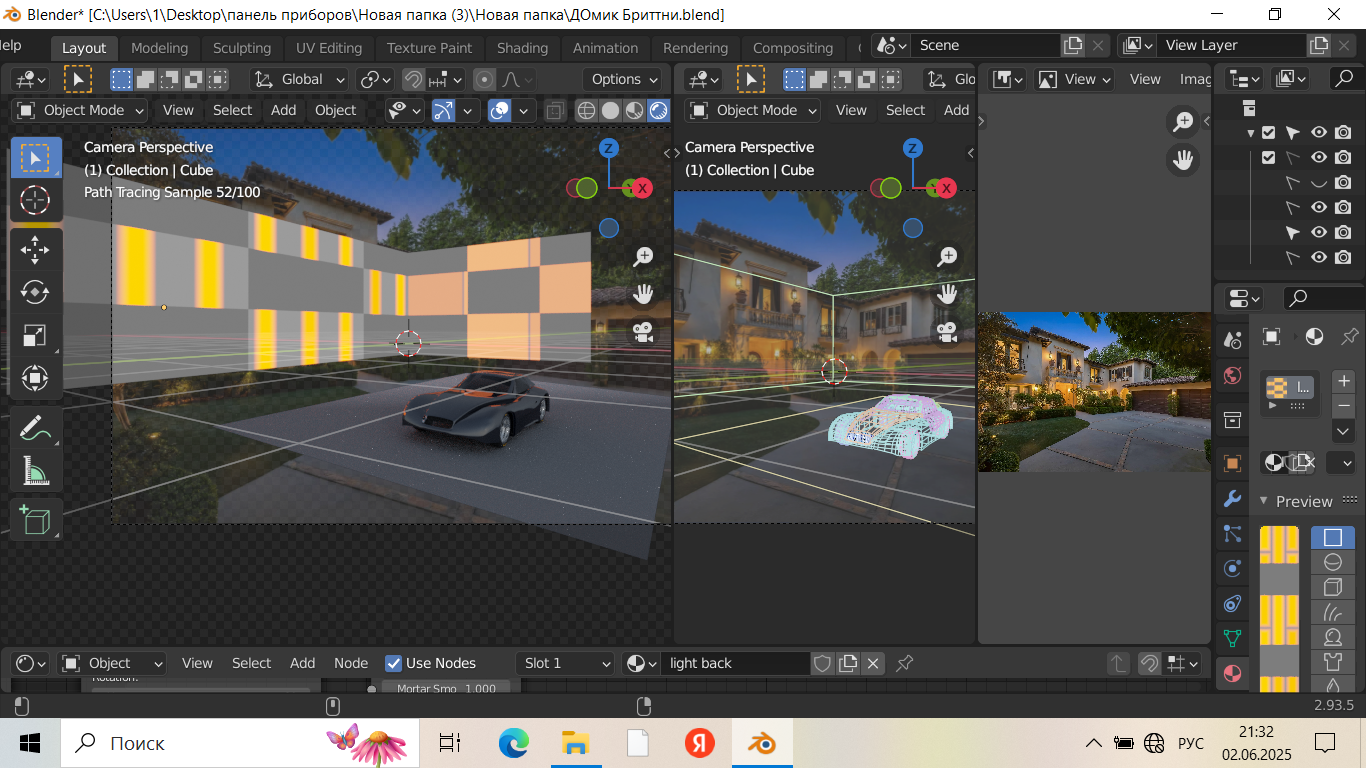Activate the Annotate pencil tool
The width and height of the screenshot is (1366, 768).
(x=35, y=428)
